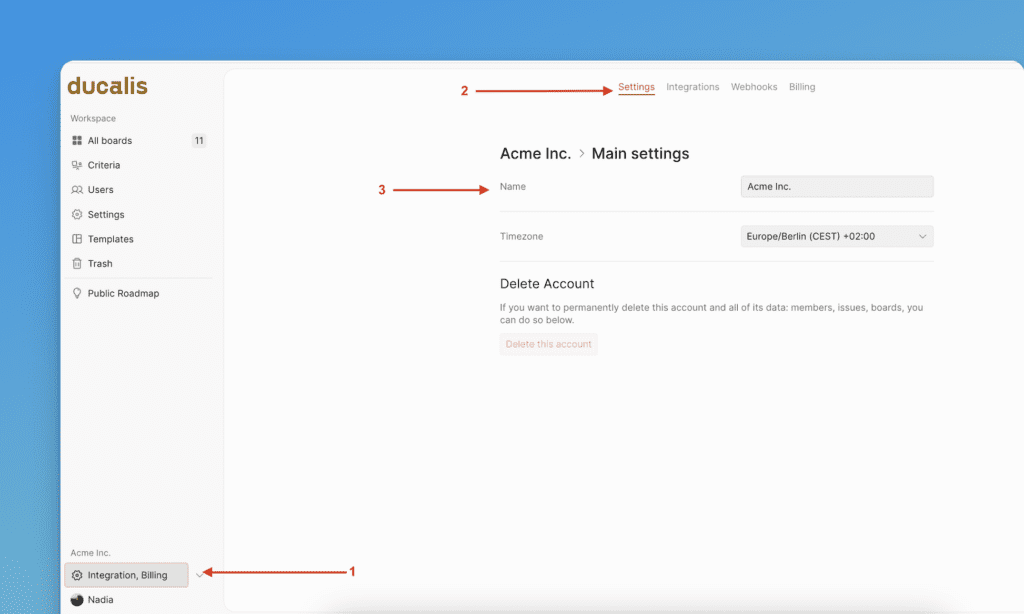Open Criteria via its sidebar icon

click(x=77, y=165)
